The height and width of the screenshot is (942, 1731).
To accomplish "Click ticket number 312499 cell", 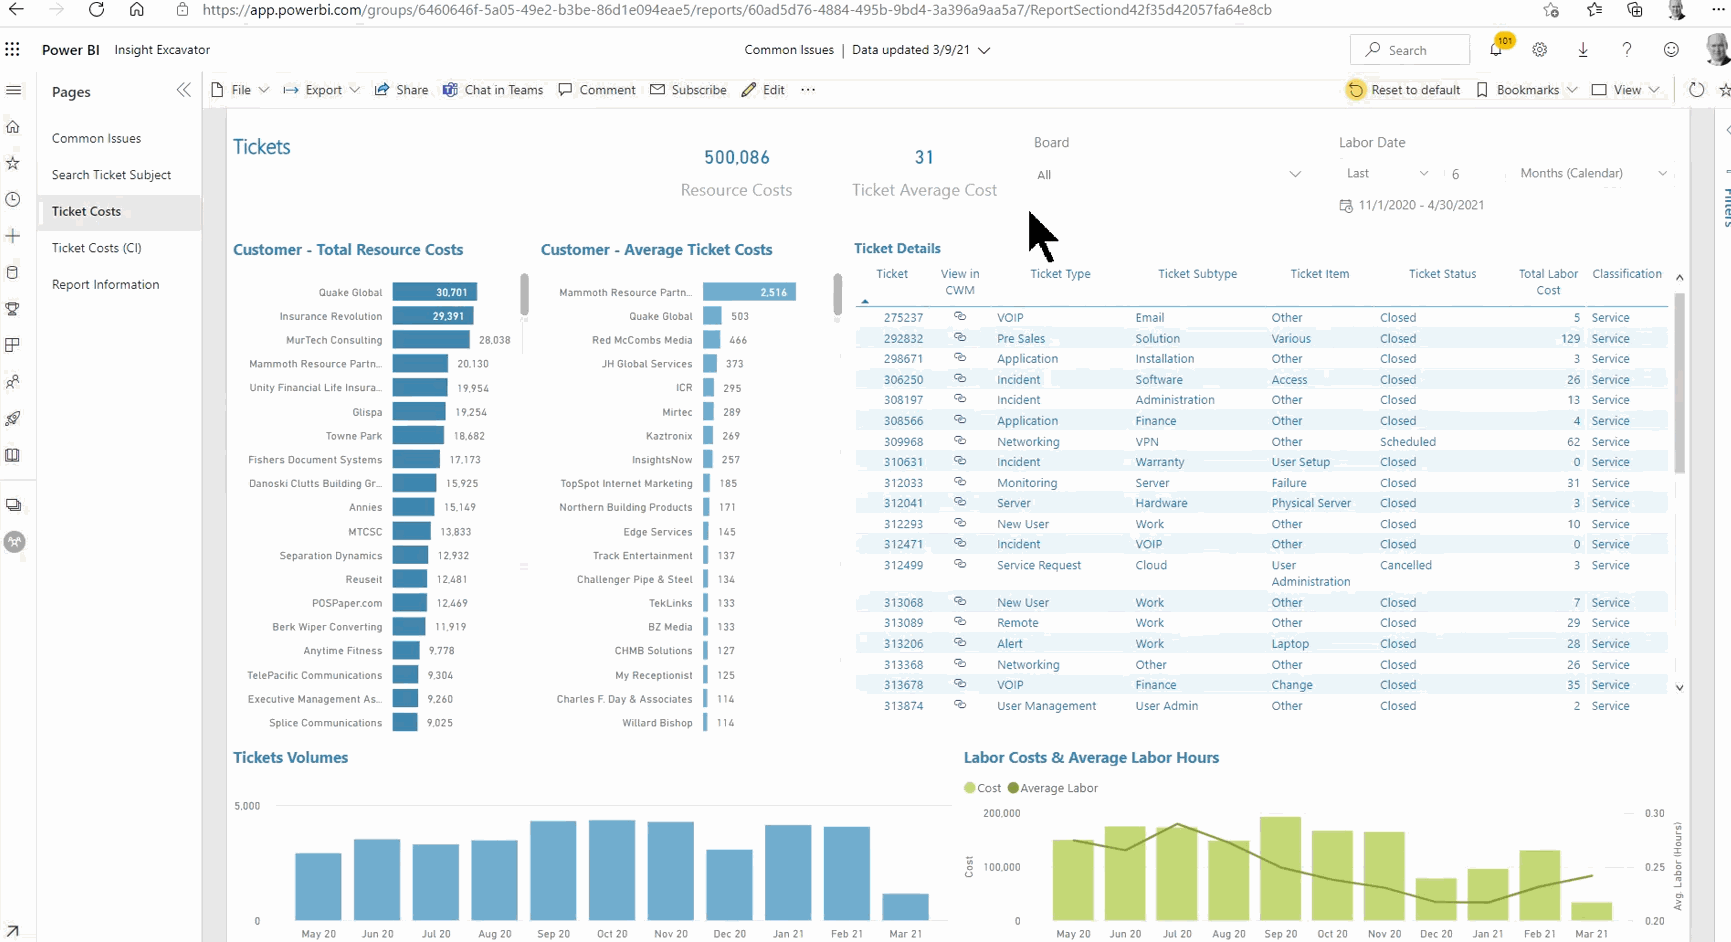I will tap(903, 565).
